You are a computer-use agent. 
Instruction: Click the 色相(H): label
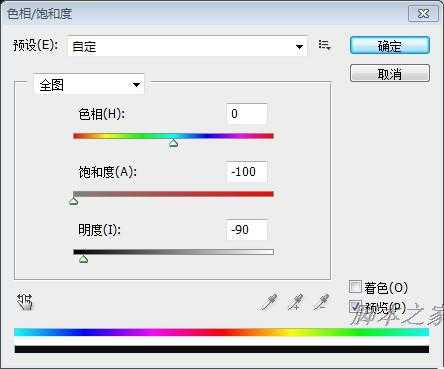(101, 114)
